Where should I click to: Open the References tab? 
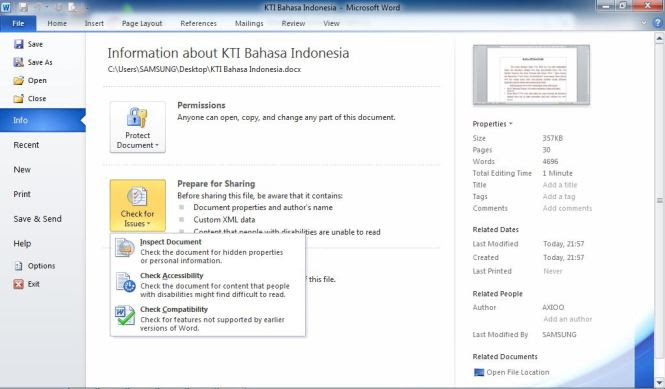coord(198,23)
